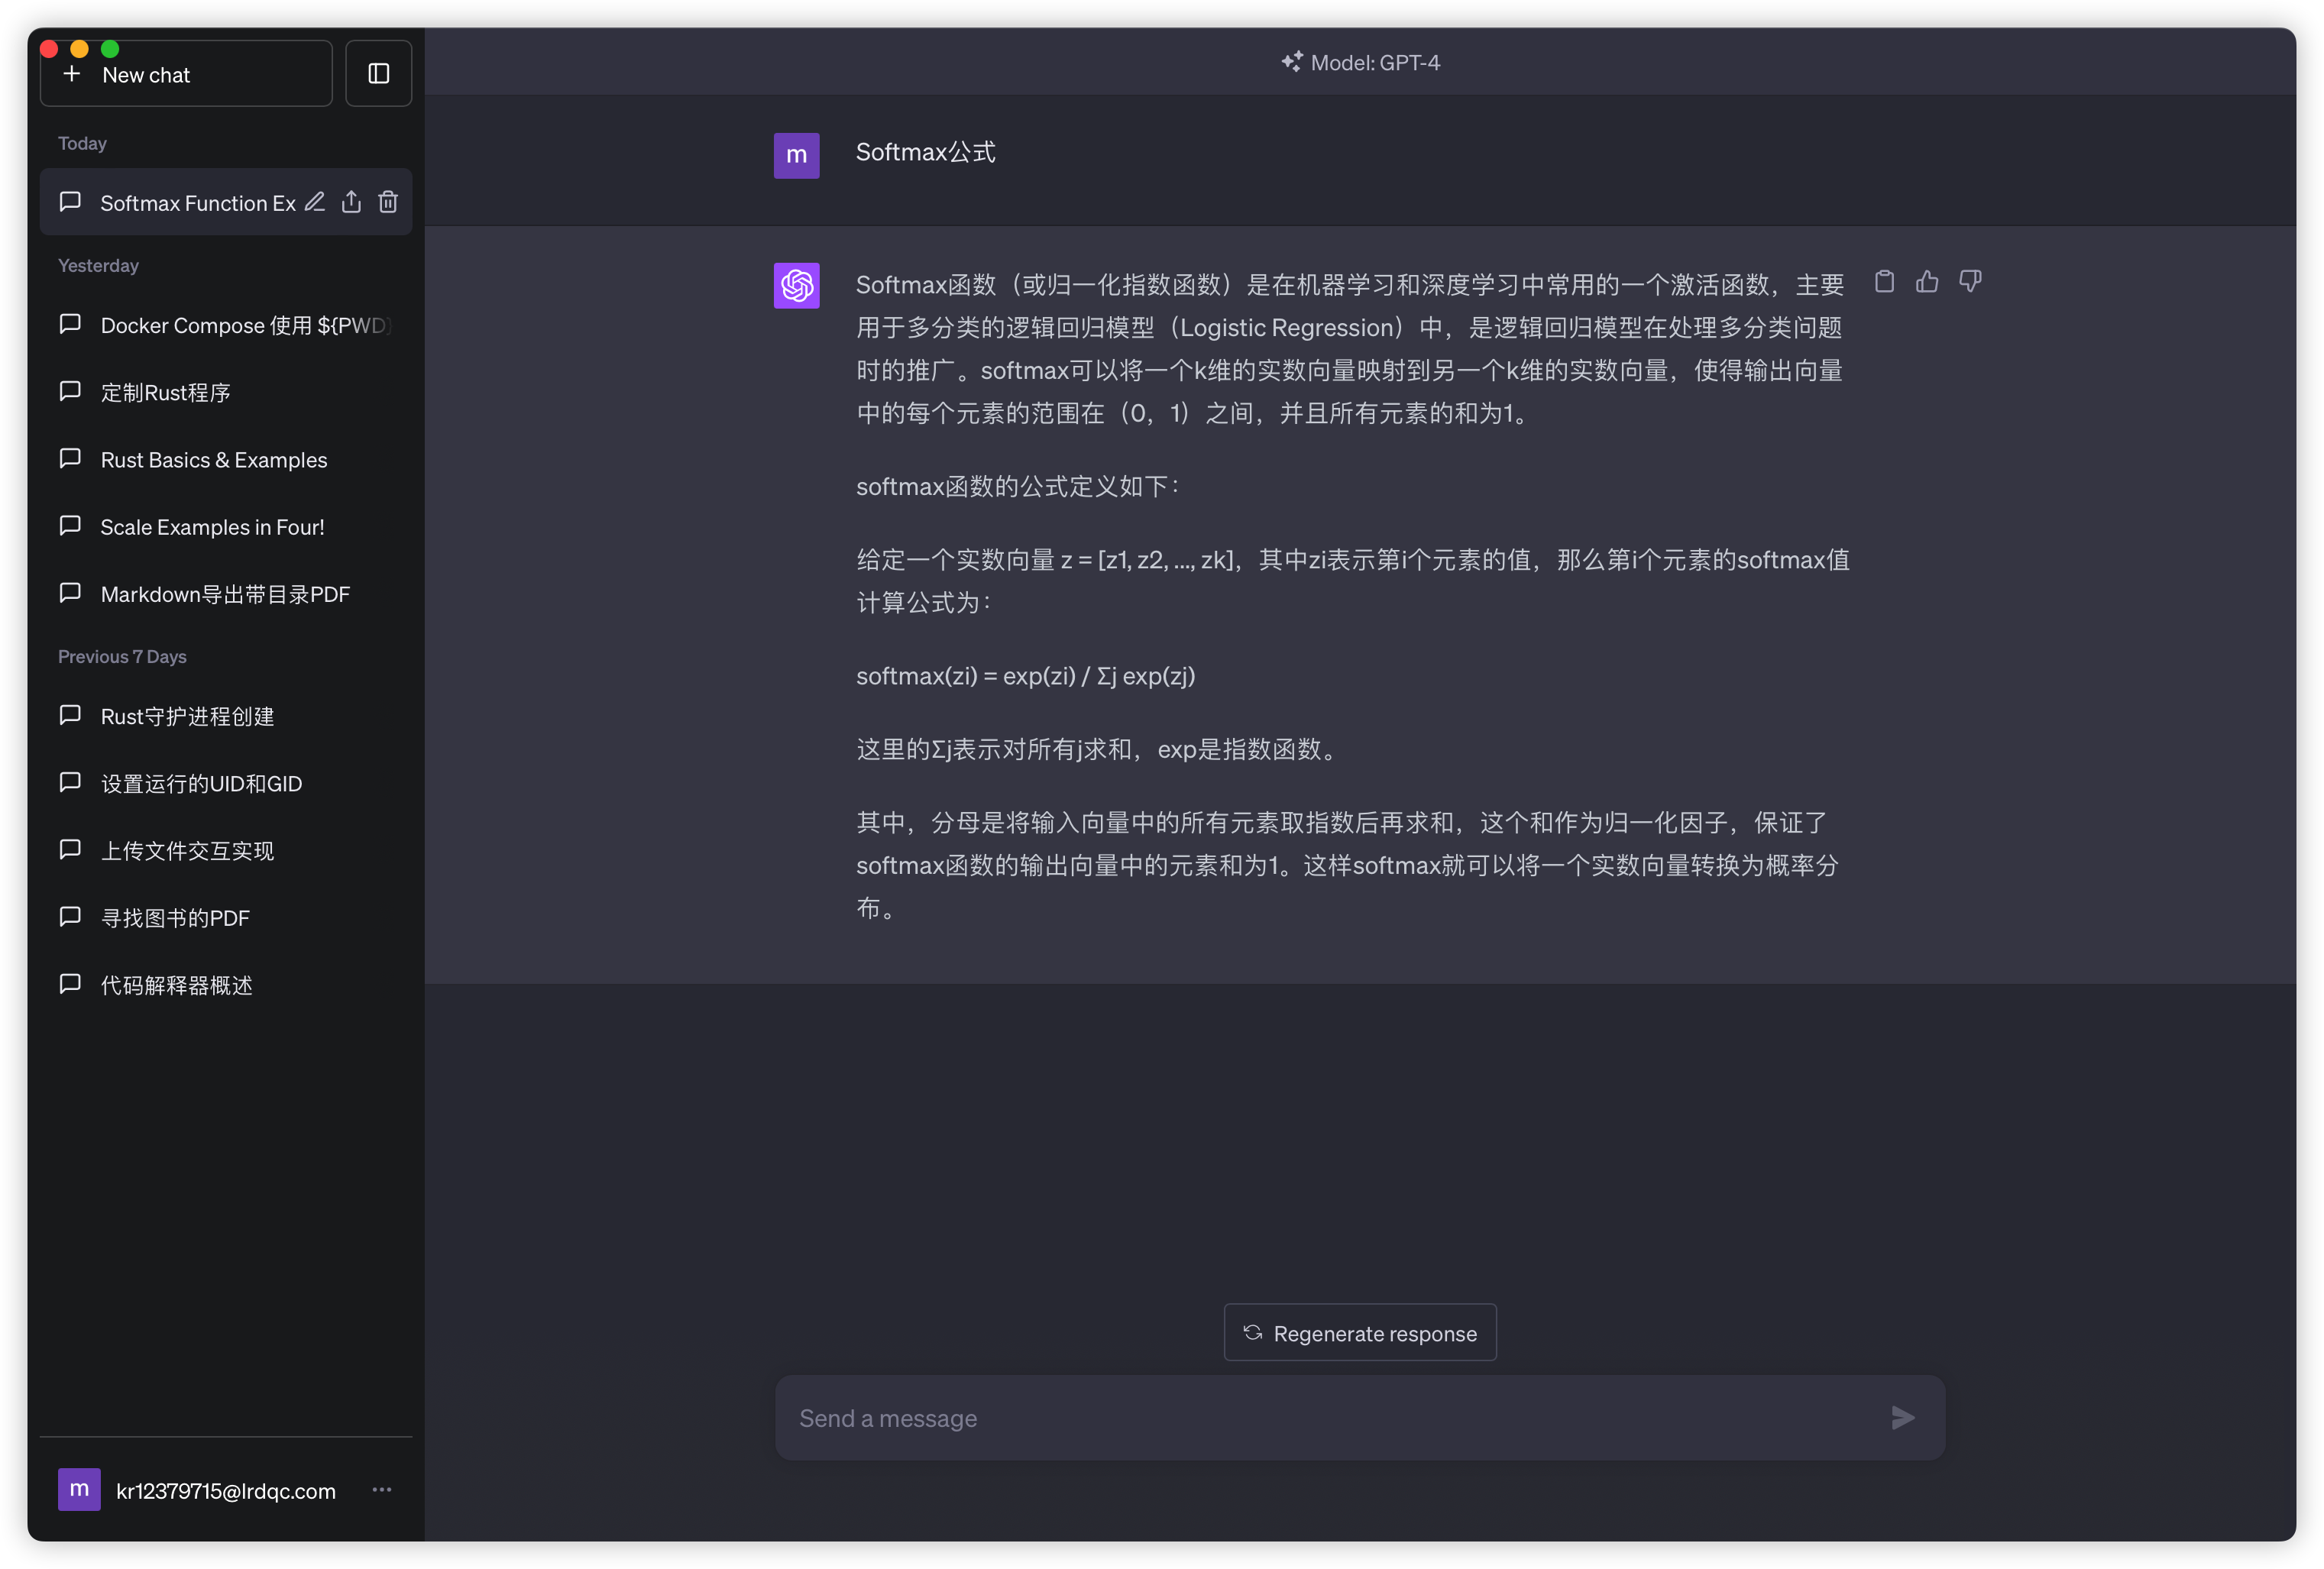
Task: Open the three-dots account options menu
Action: click(382, 1489)
